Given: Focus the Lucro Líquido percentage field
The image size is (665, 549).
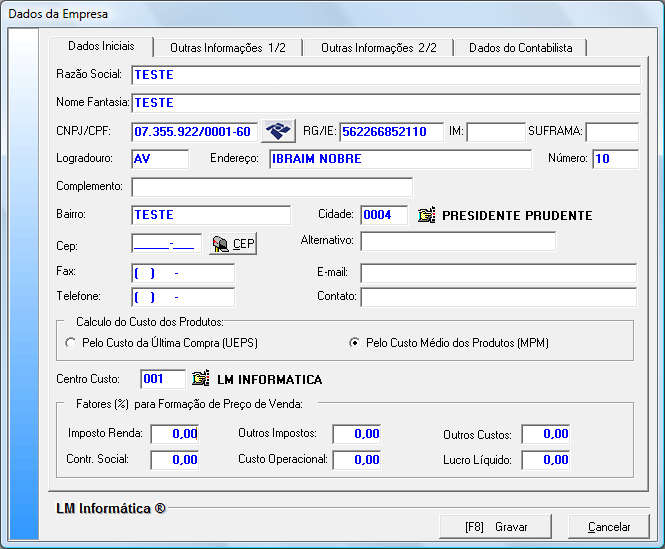Looking at the screenshot, I should tap(545, 460).
